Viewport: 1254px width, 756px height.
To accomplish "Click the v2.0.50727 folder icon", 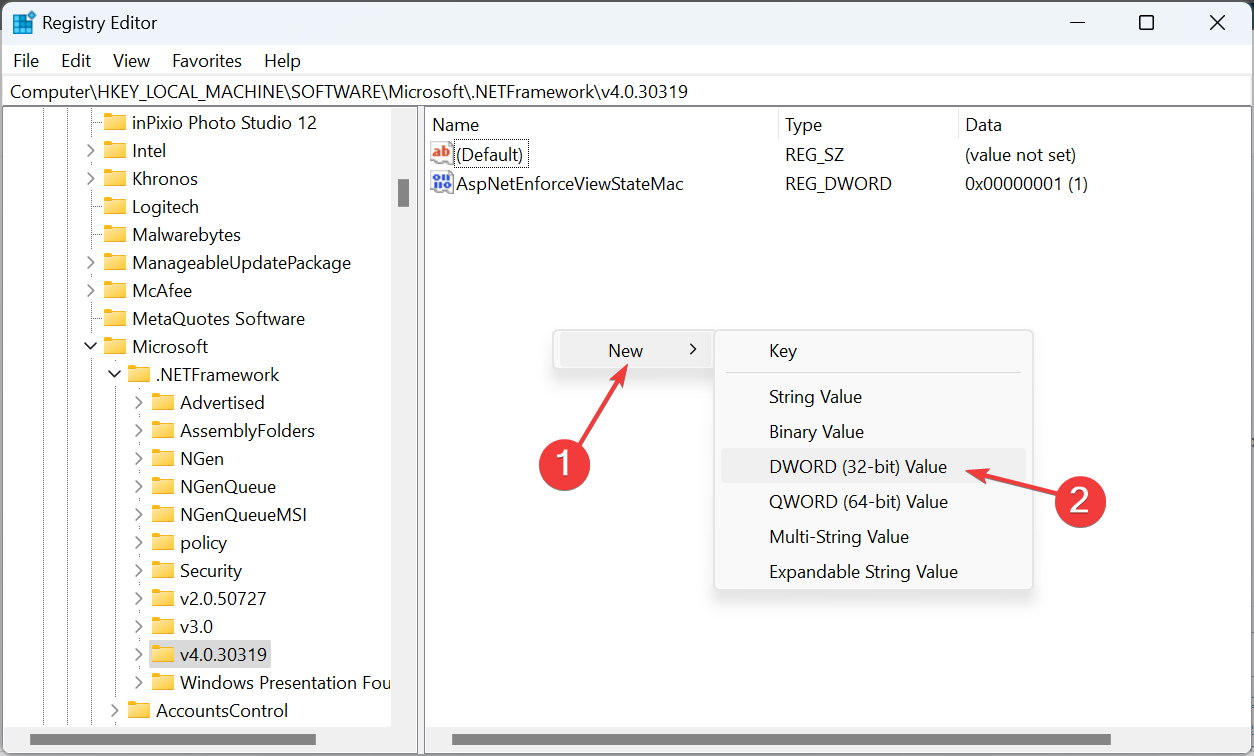I will 162,598.
